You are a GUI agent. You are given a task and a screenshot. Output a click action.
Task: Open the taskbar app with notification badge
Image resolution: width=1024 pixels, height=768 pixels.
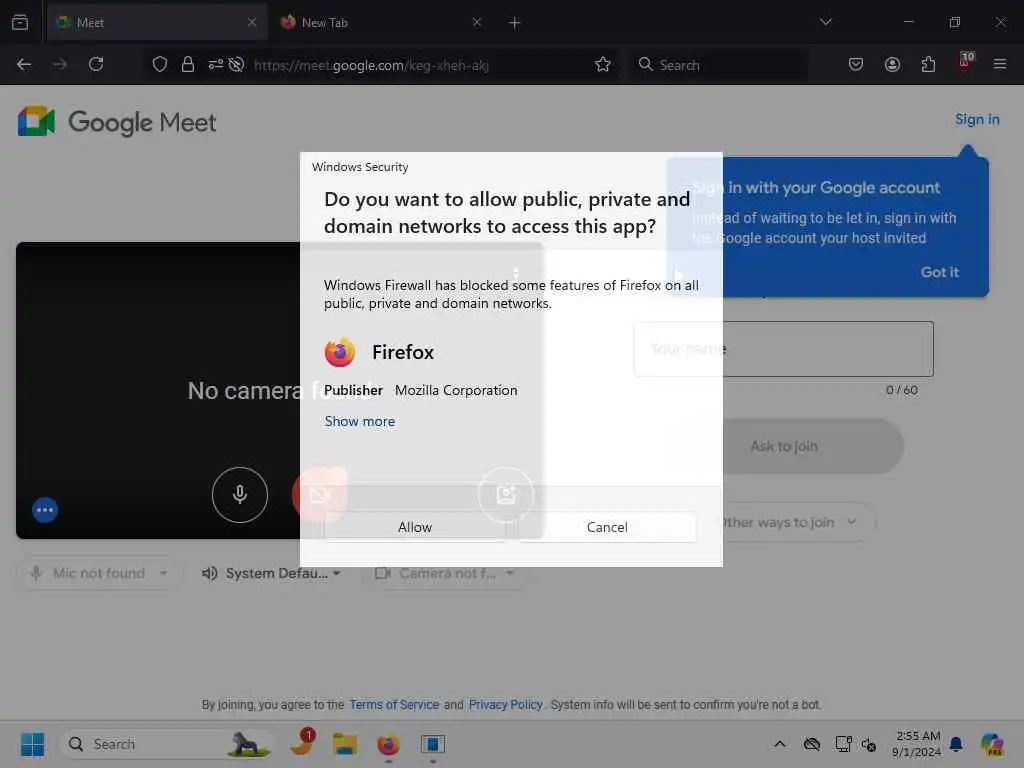[x=303, y=742]
